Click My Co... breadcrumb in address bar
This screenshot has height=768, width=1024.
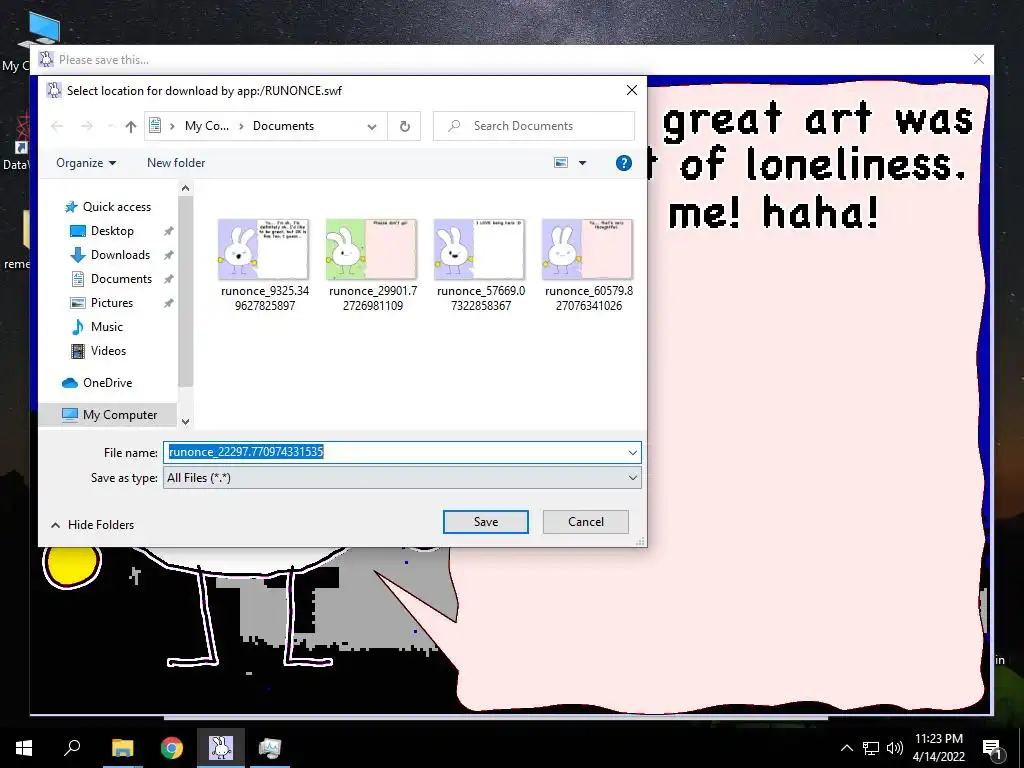click(x=206, y=126)
